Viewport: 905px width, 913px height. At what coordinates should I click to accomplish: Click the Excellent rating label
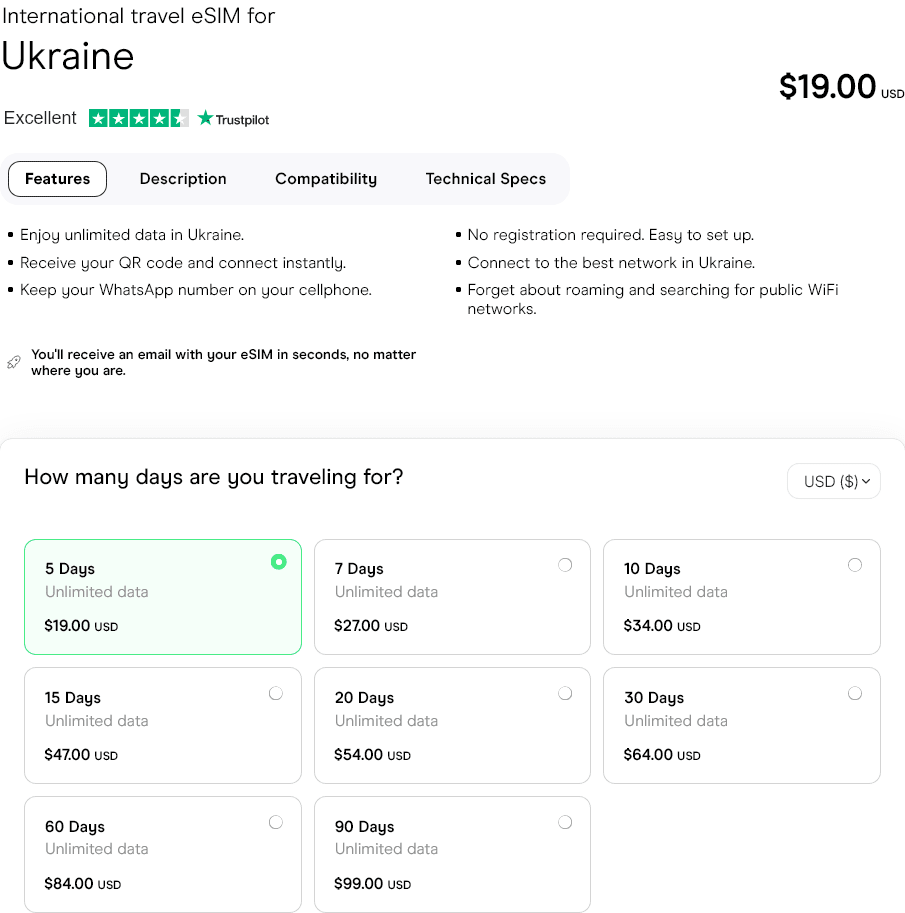click(x=40, y=118)
